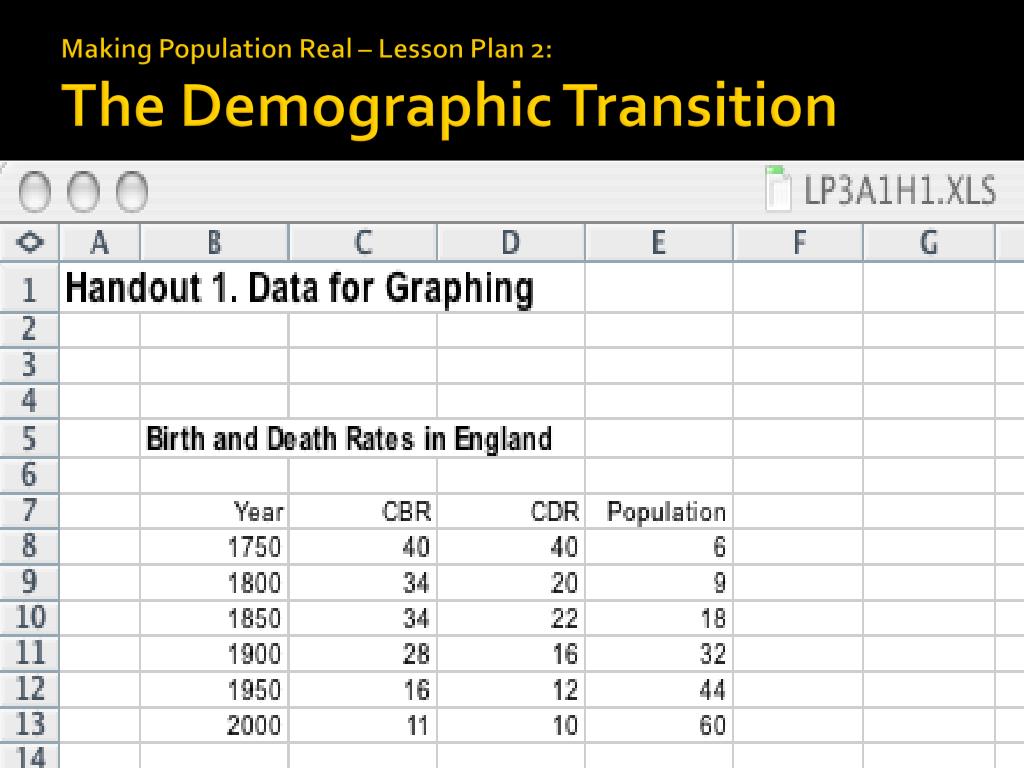
Task: Select column E header
Action: point(659,242)
